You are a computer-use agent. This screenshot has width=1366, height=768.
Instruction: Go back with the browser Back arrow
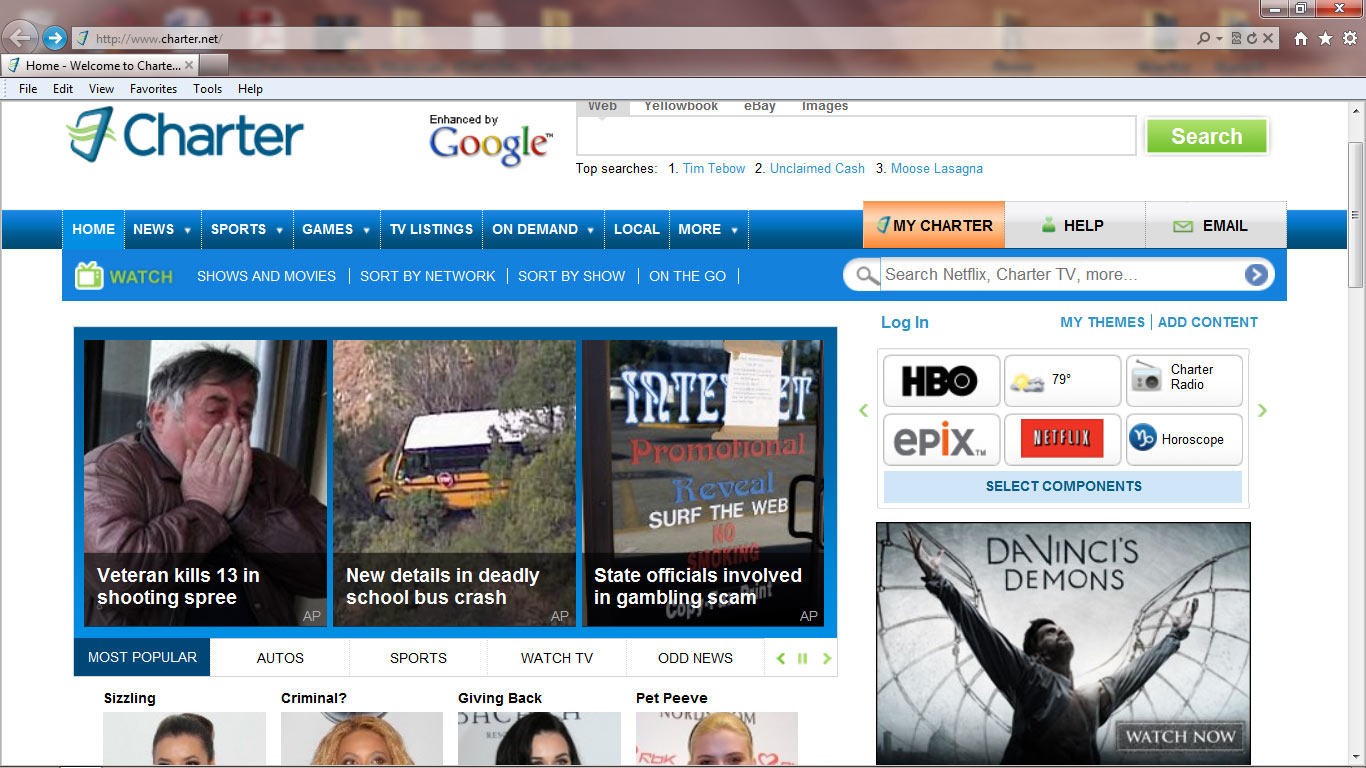(20, 38)
